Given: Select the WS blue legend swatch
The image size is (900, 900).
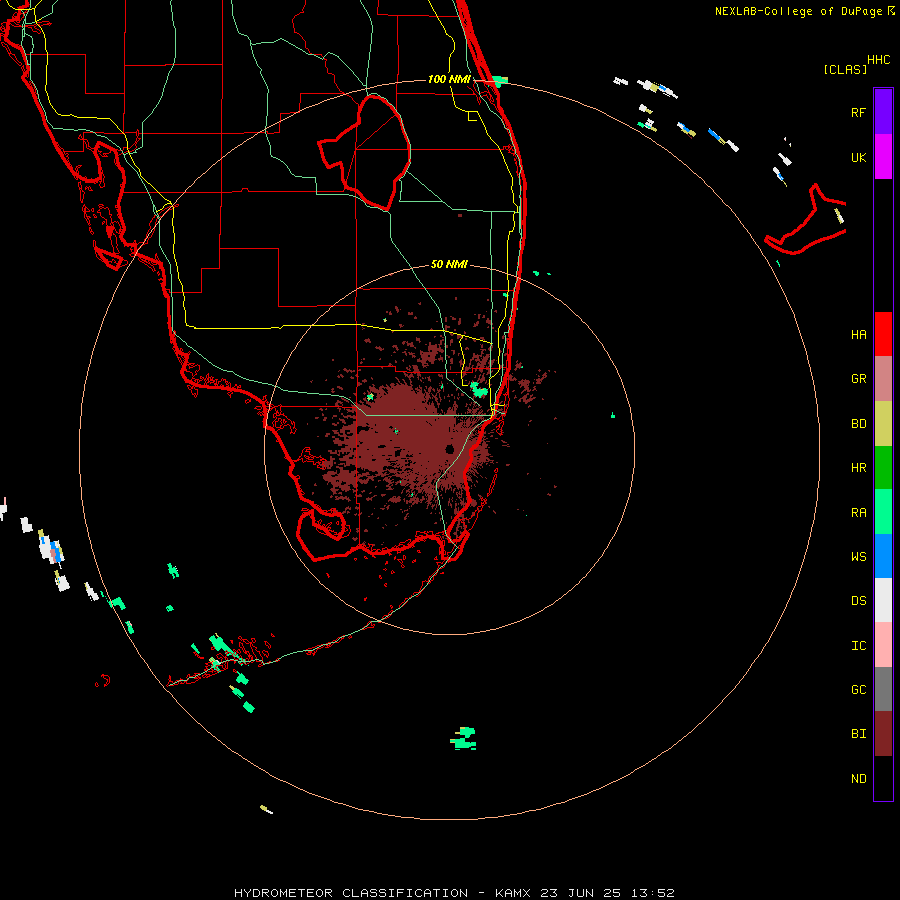Looking at the screenshot, I should pyautogui.click(x=883, y=556).
